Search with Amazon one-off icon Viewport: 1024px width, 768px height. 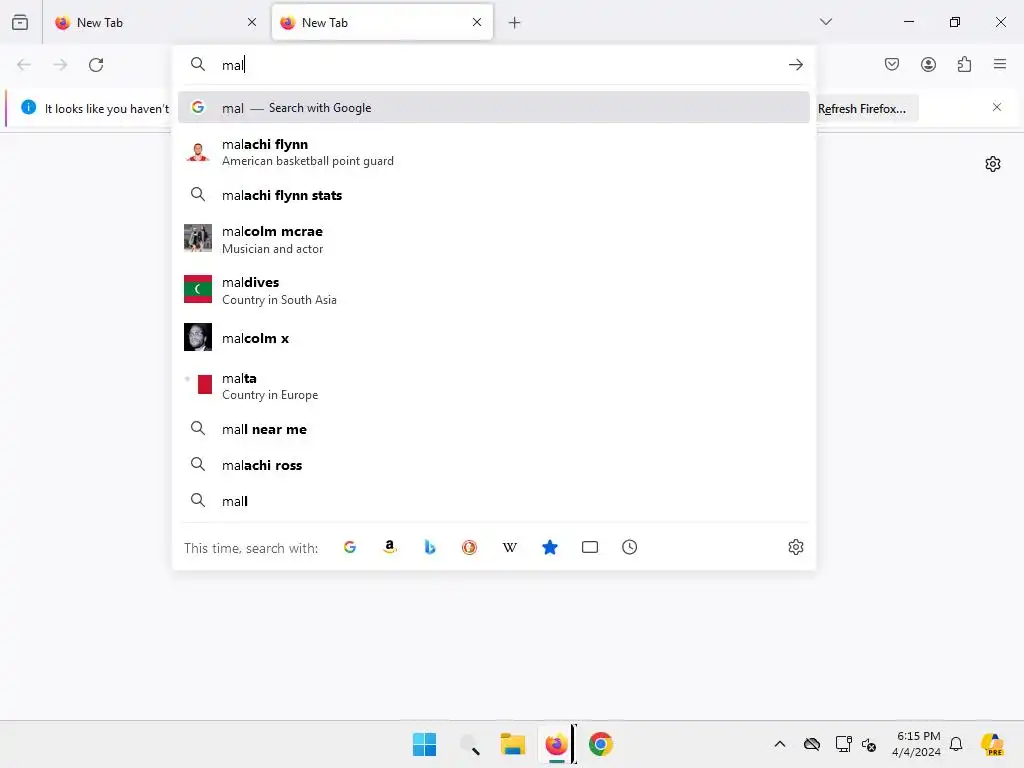[x=390, y=547]
